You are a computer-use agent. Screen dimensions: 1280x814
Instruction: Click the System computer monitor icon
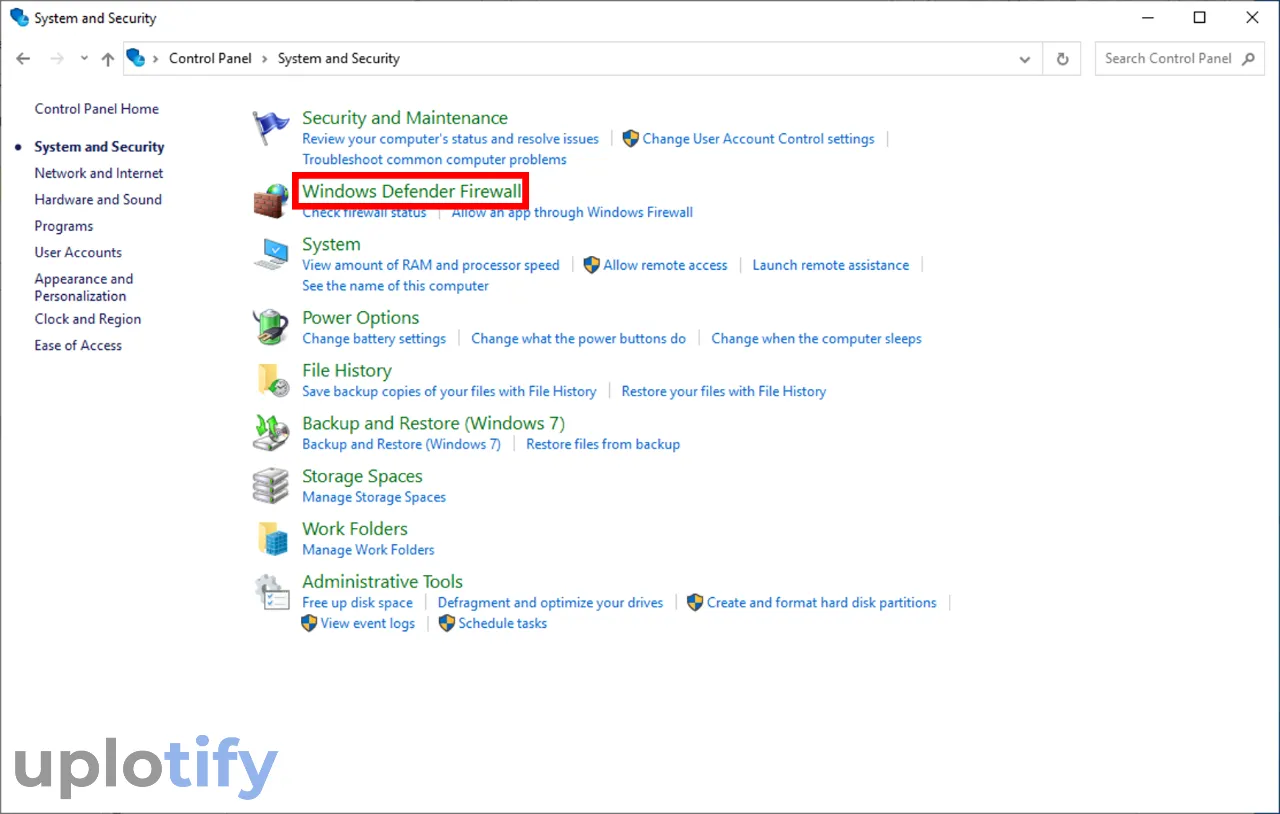coord(270,254)
